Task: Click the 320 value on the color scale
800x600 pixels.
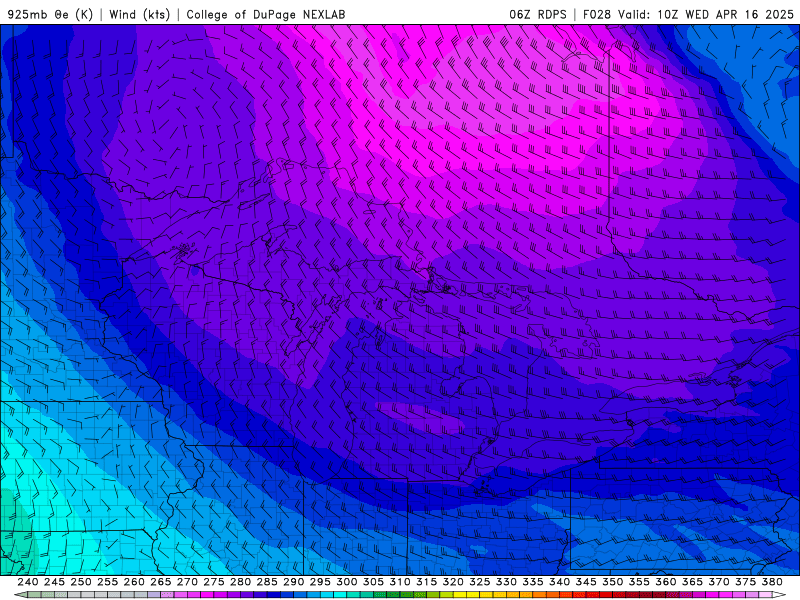Action: pyautogui.click(x=453, y=582)
